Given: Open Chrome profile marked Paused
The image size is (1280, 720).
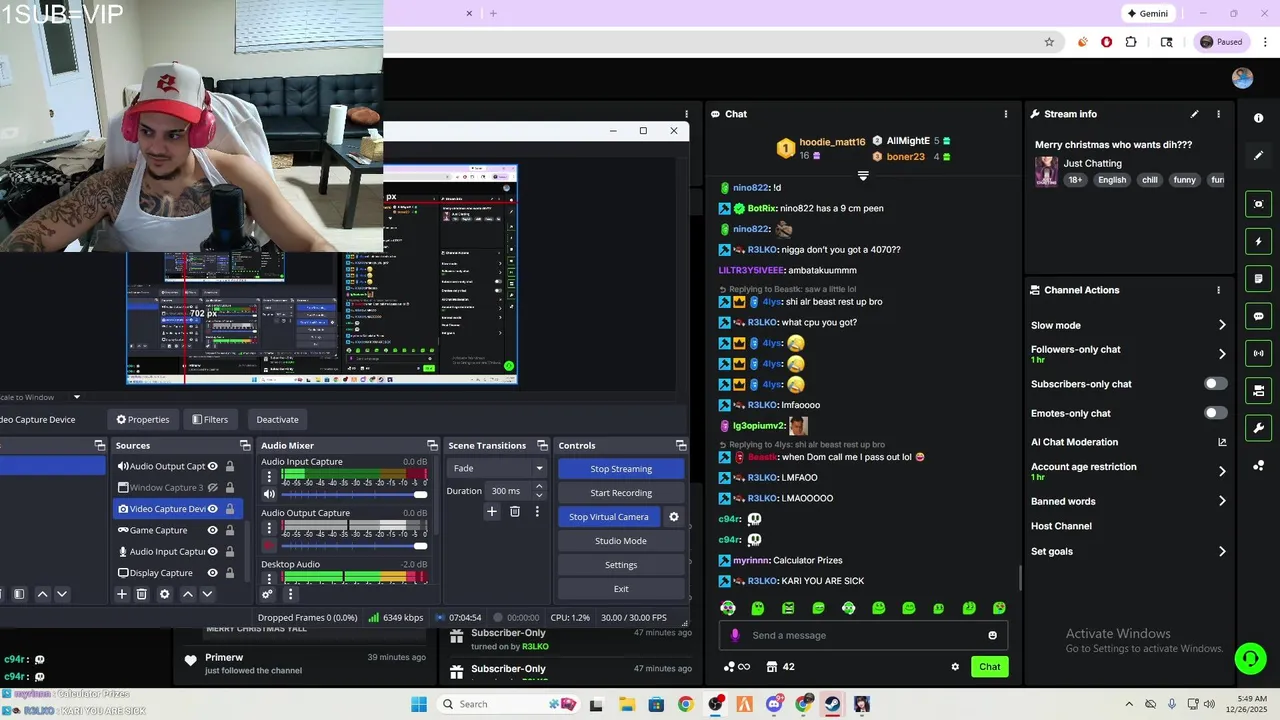Looking at the screenshot, I should click(1221, 42).
